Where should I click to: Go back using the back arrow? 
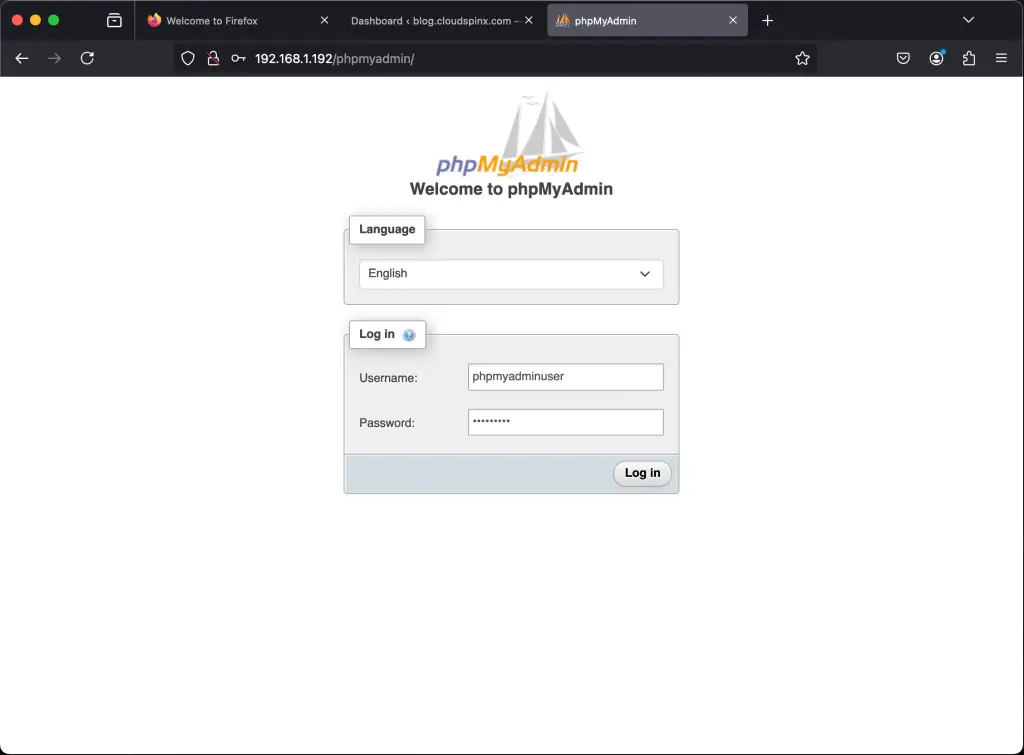22,58
